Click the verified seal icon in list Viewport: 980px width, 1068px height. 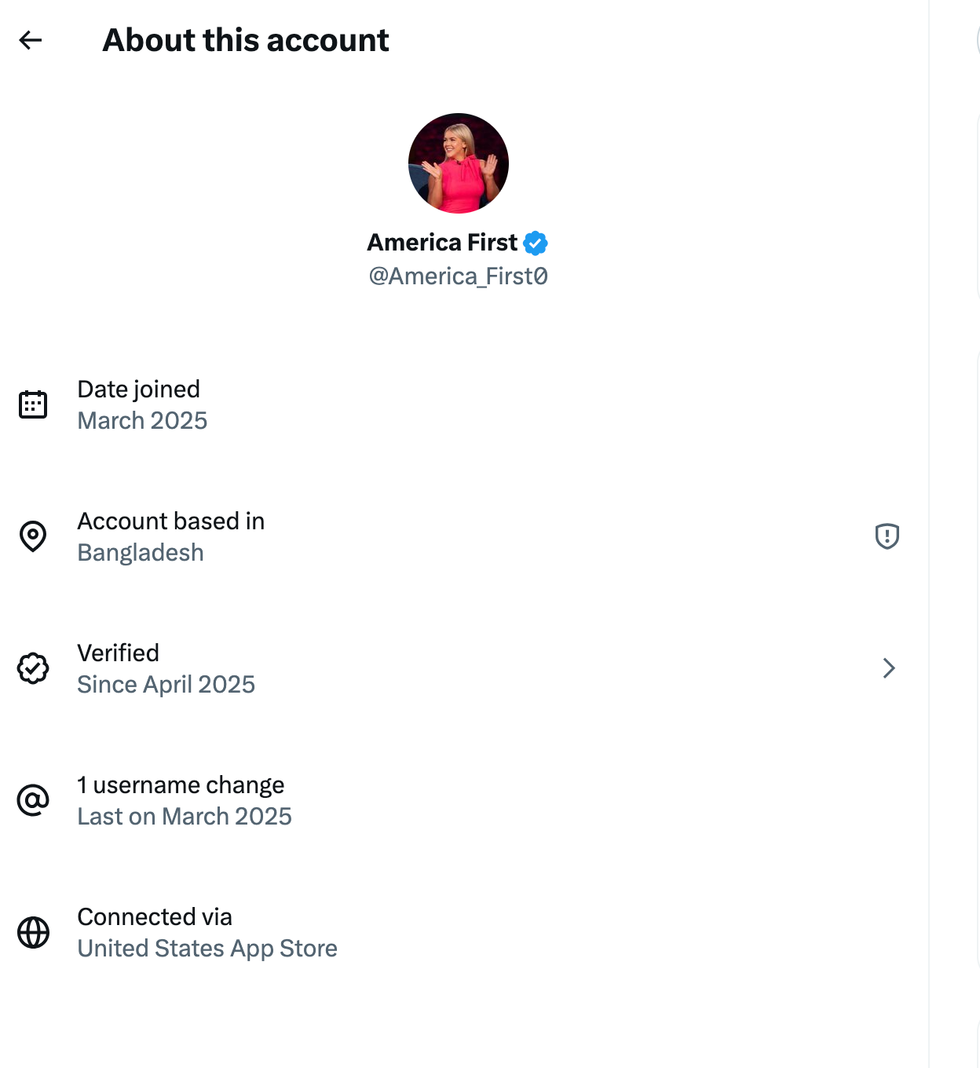click(x=33, y=668)
